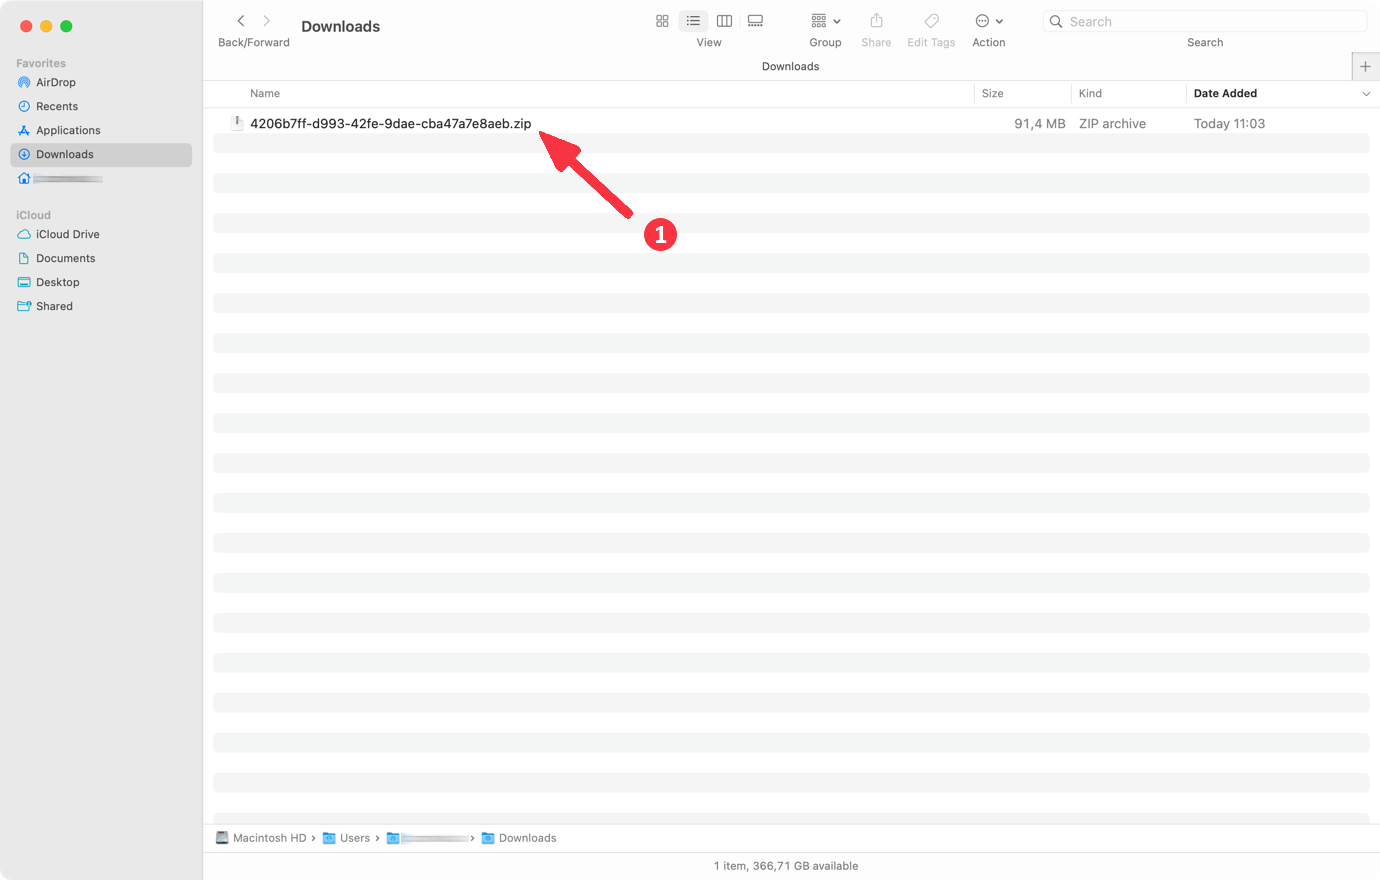Expand the Action icon dropdown chevron
Screen dimensions: 1380x880
click(1000, 21)
